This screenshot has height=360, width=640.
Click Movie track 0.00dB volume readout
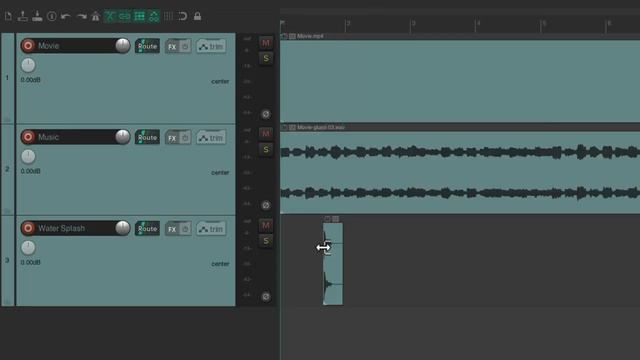(31, 80)
